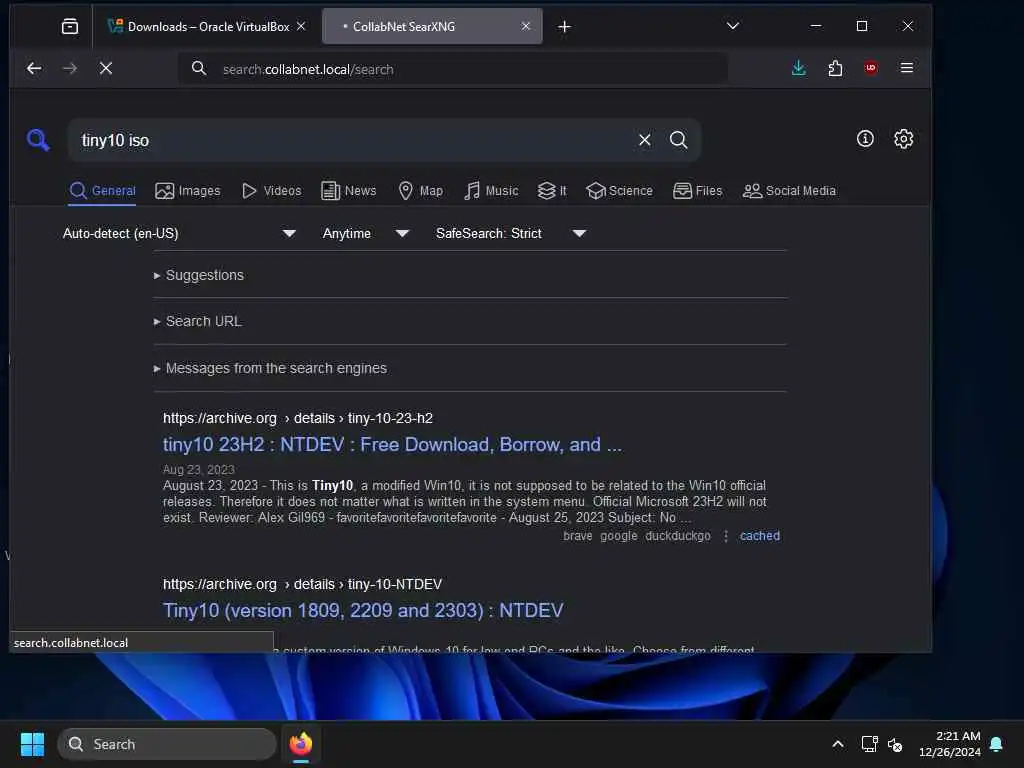Open the Firefox application menu
Image resolution: width=1024 pixels, height=768 pixels.
(906, 68)
